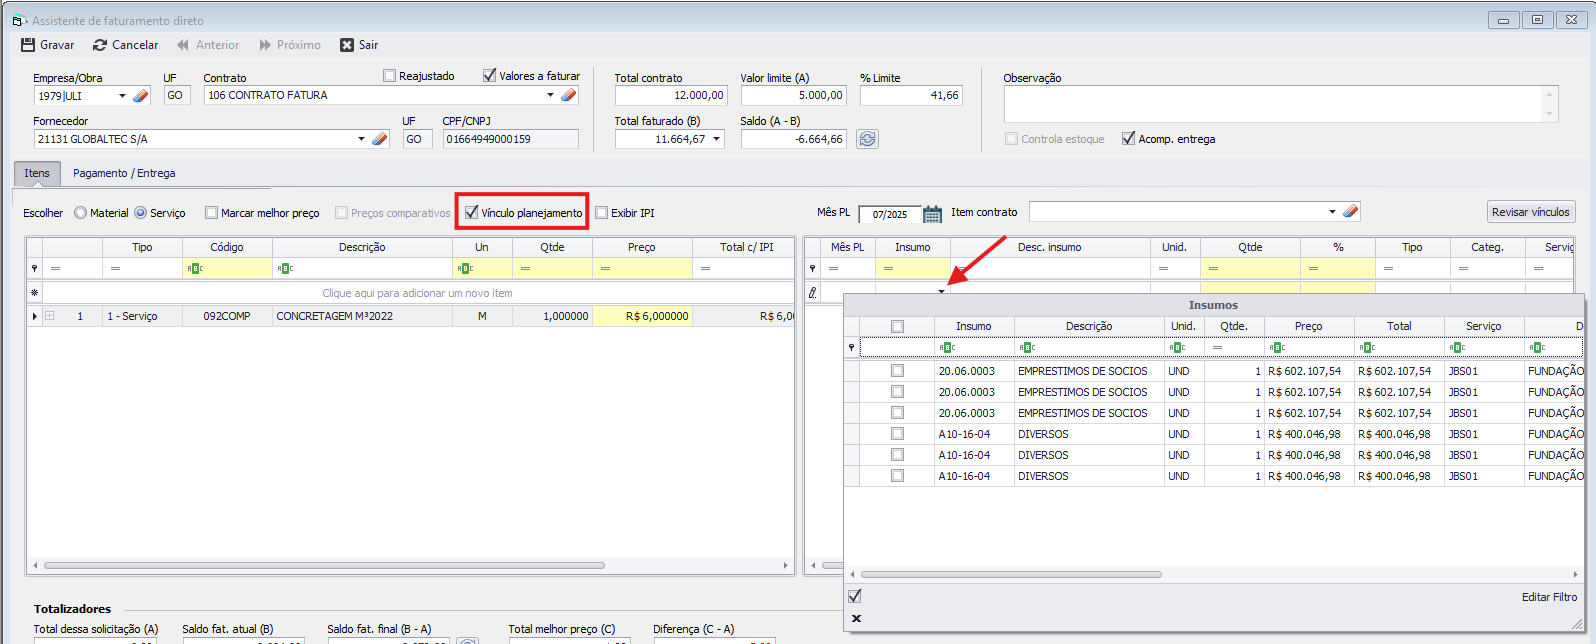Image resolution: width=1596 pixels, height=644 pixels.
Task: Click the Cancelar refresh icon
Action: pyautogui.click(x=100, y=45)
